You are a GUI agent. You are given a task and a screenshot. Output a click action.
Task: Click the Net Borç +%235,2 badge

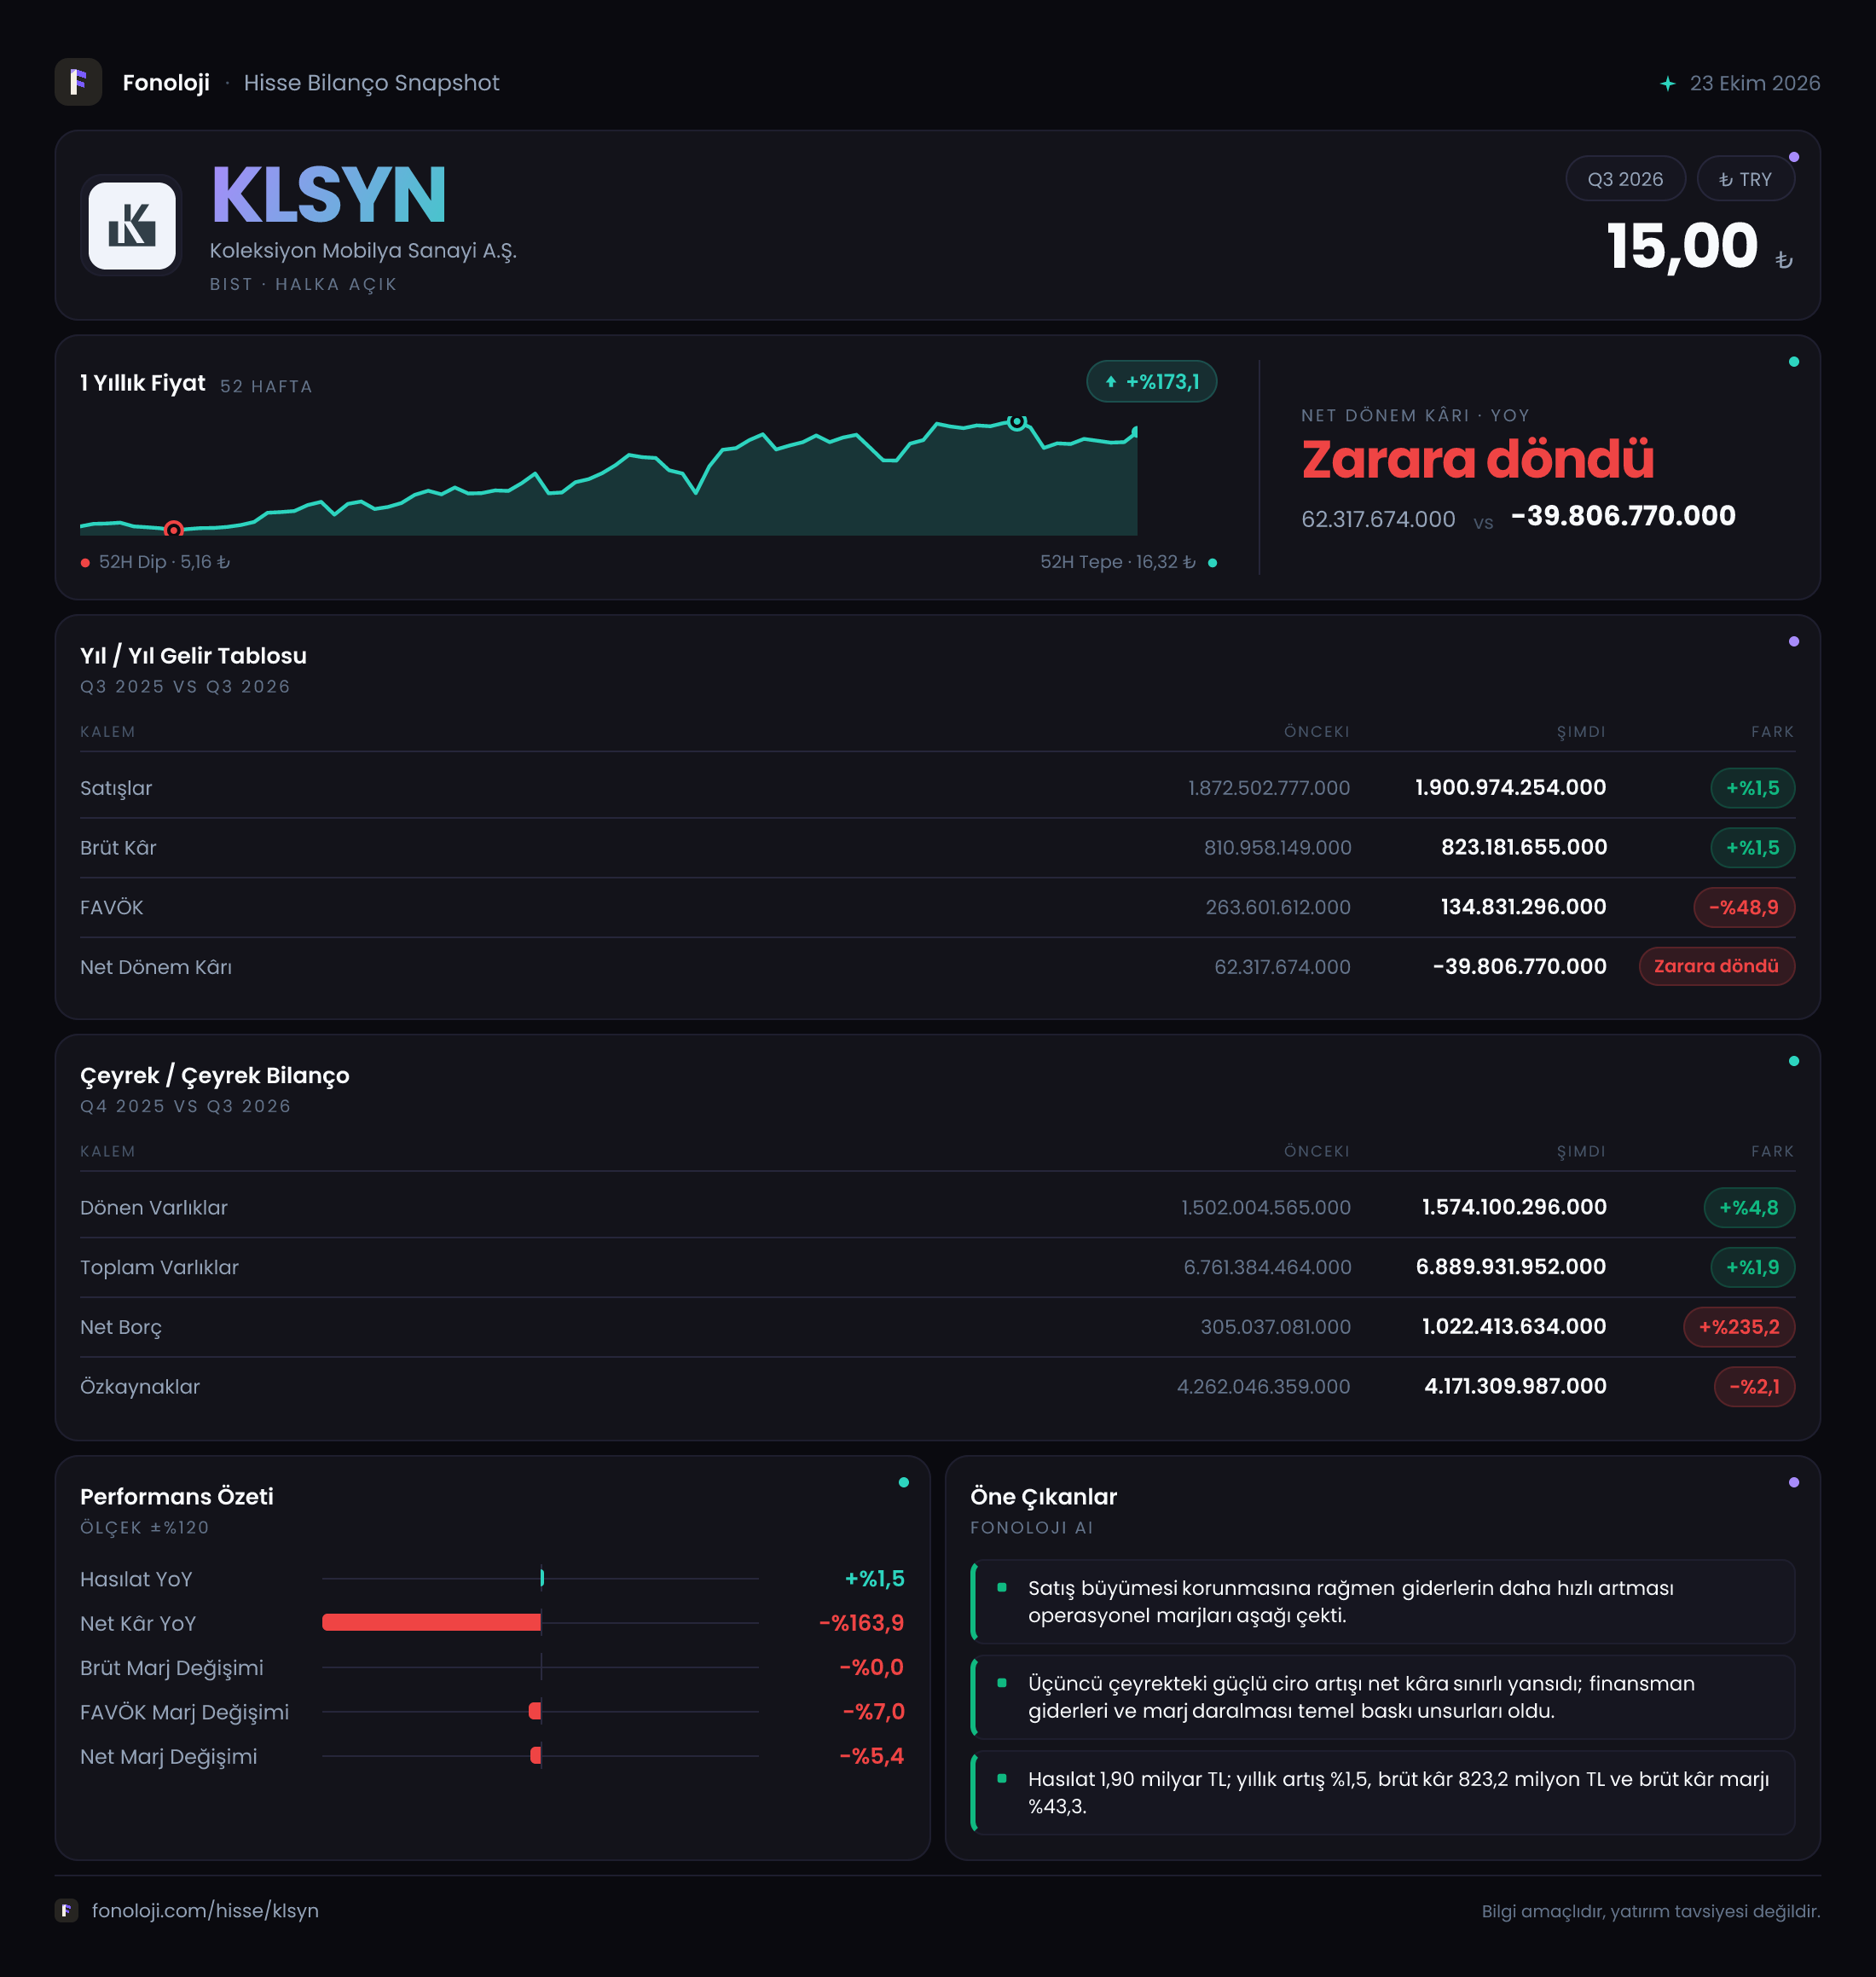click(1739, 1327)
